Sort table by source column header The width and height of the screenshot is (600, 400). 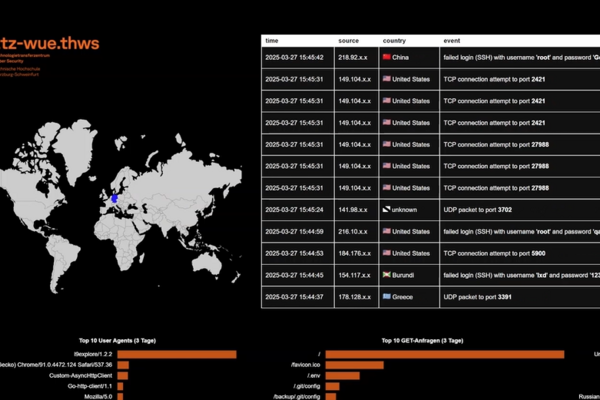point(348,41)
